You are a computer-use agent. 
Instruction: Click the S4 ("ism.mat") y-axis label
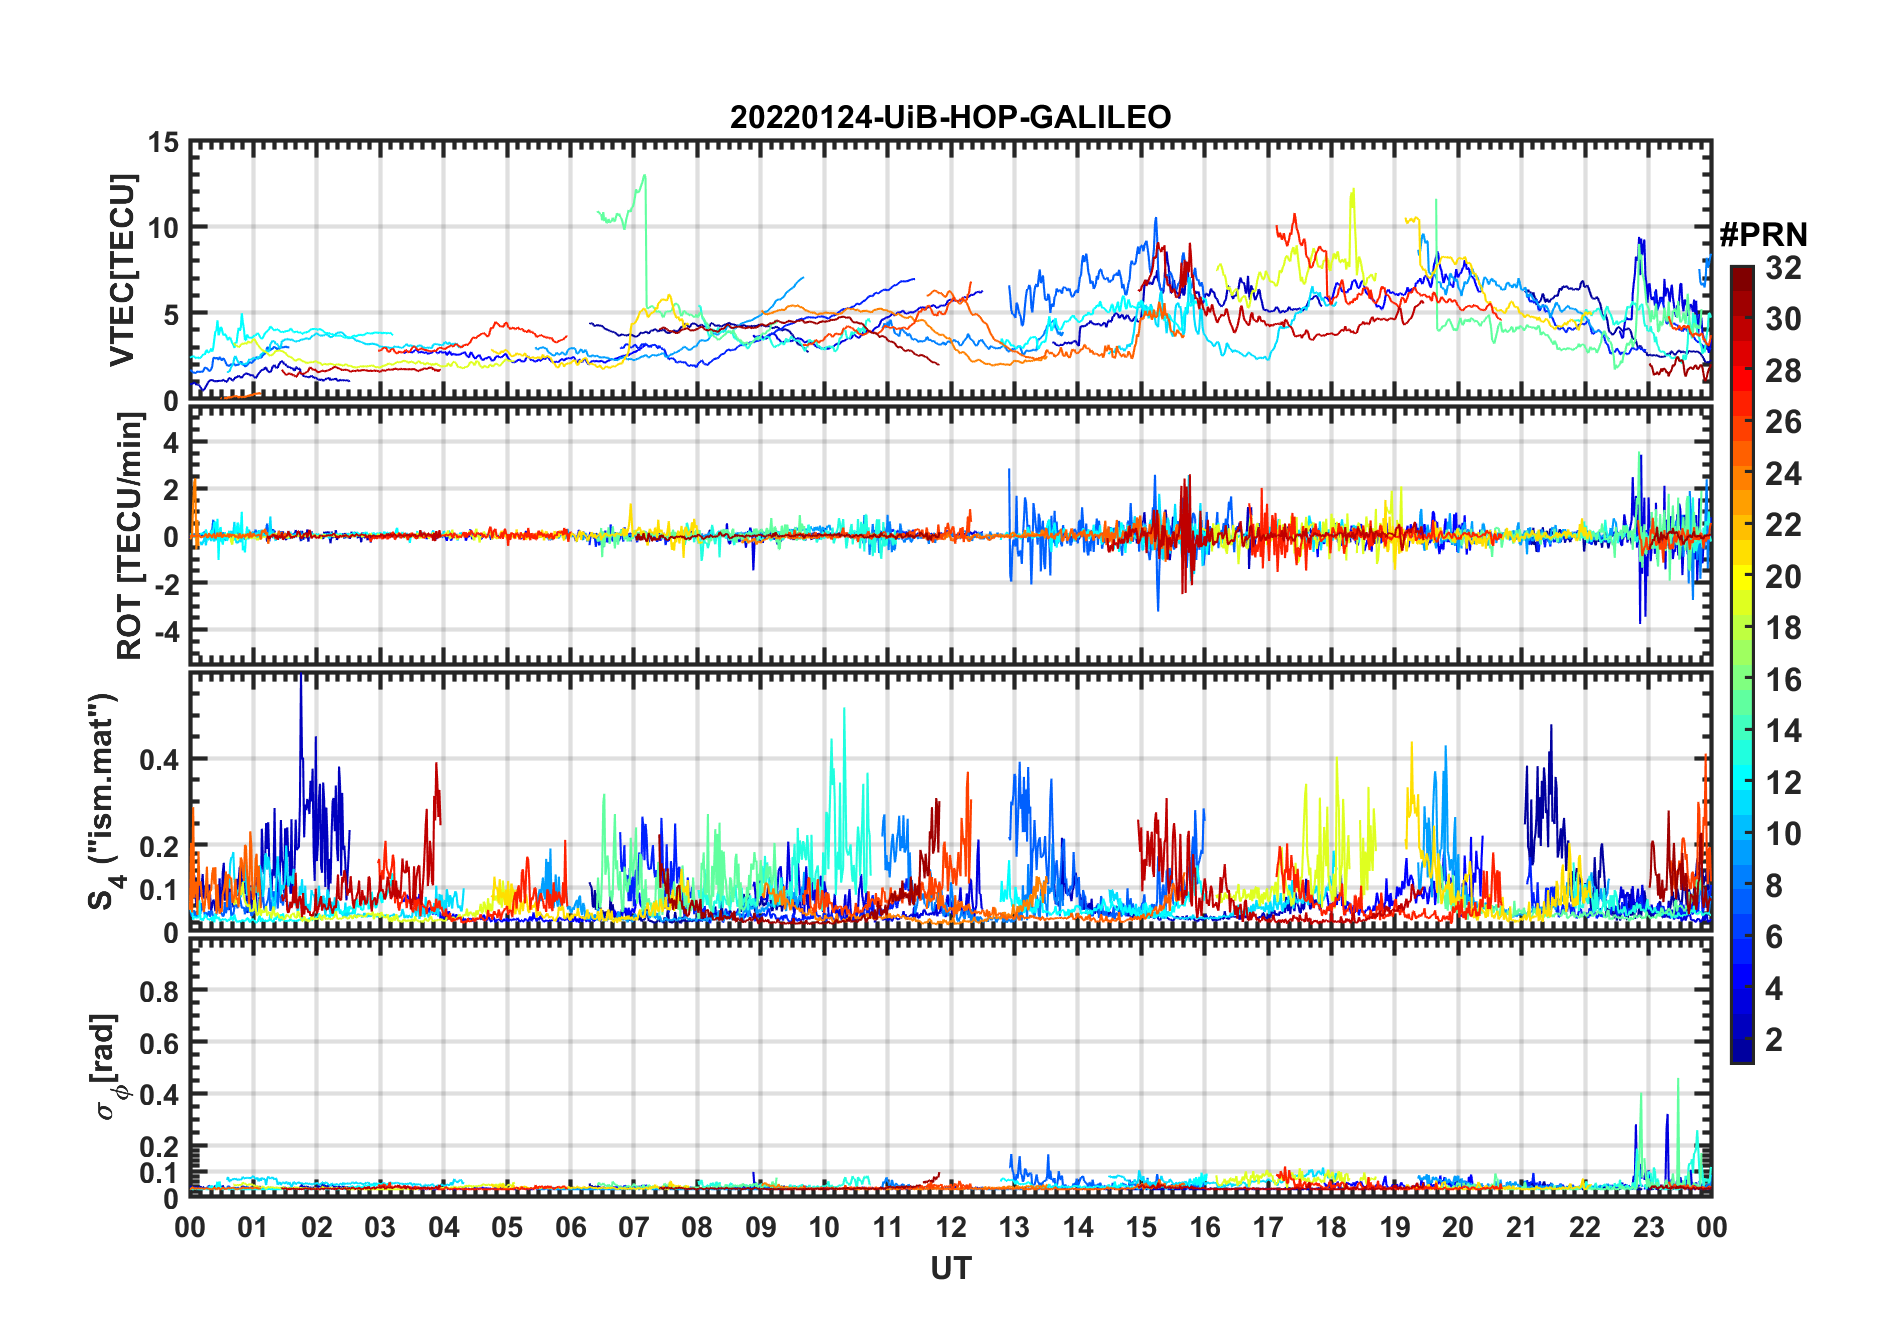104,801
